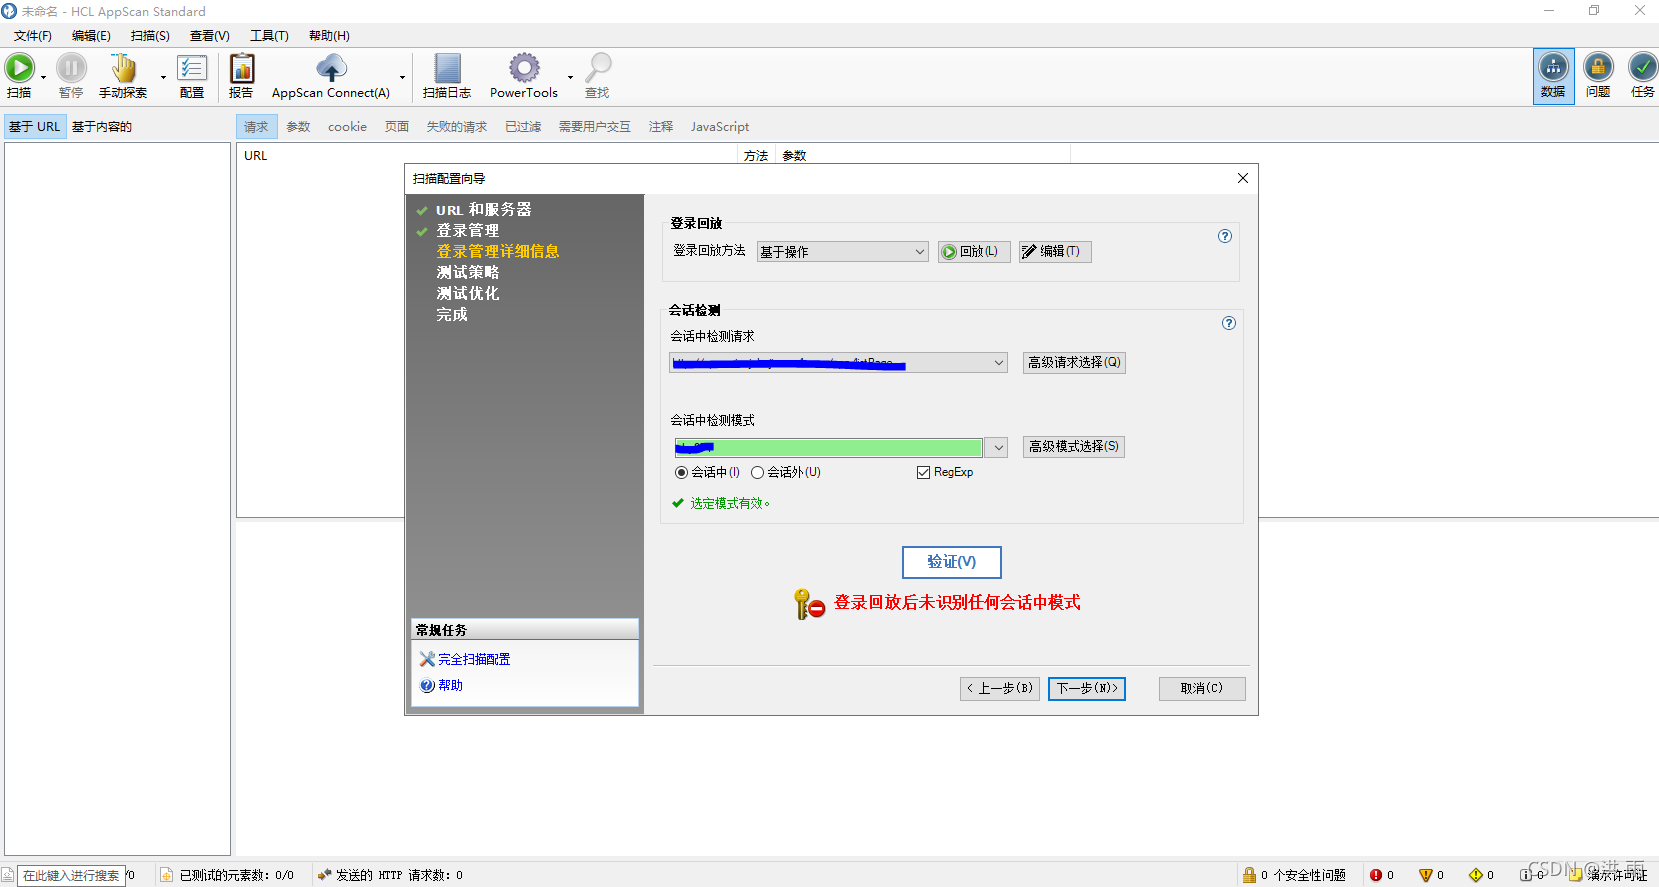The image size is (1659, 887).
Task: Close the scan configuration wizard dialog
Action: point(1243,178)
